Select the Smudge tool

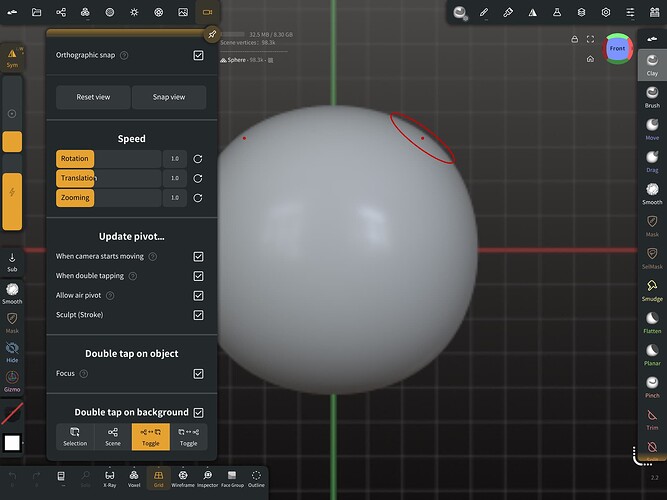pos(652,291)
